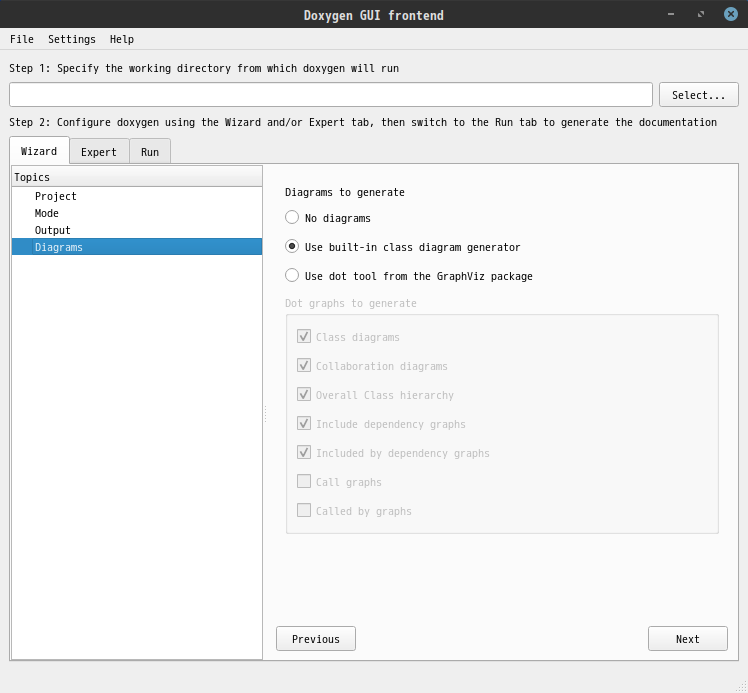The height and width of the screenshot is (693, 748).
Task: Select the Diagrams topic
Action: coord(137,247)
